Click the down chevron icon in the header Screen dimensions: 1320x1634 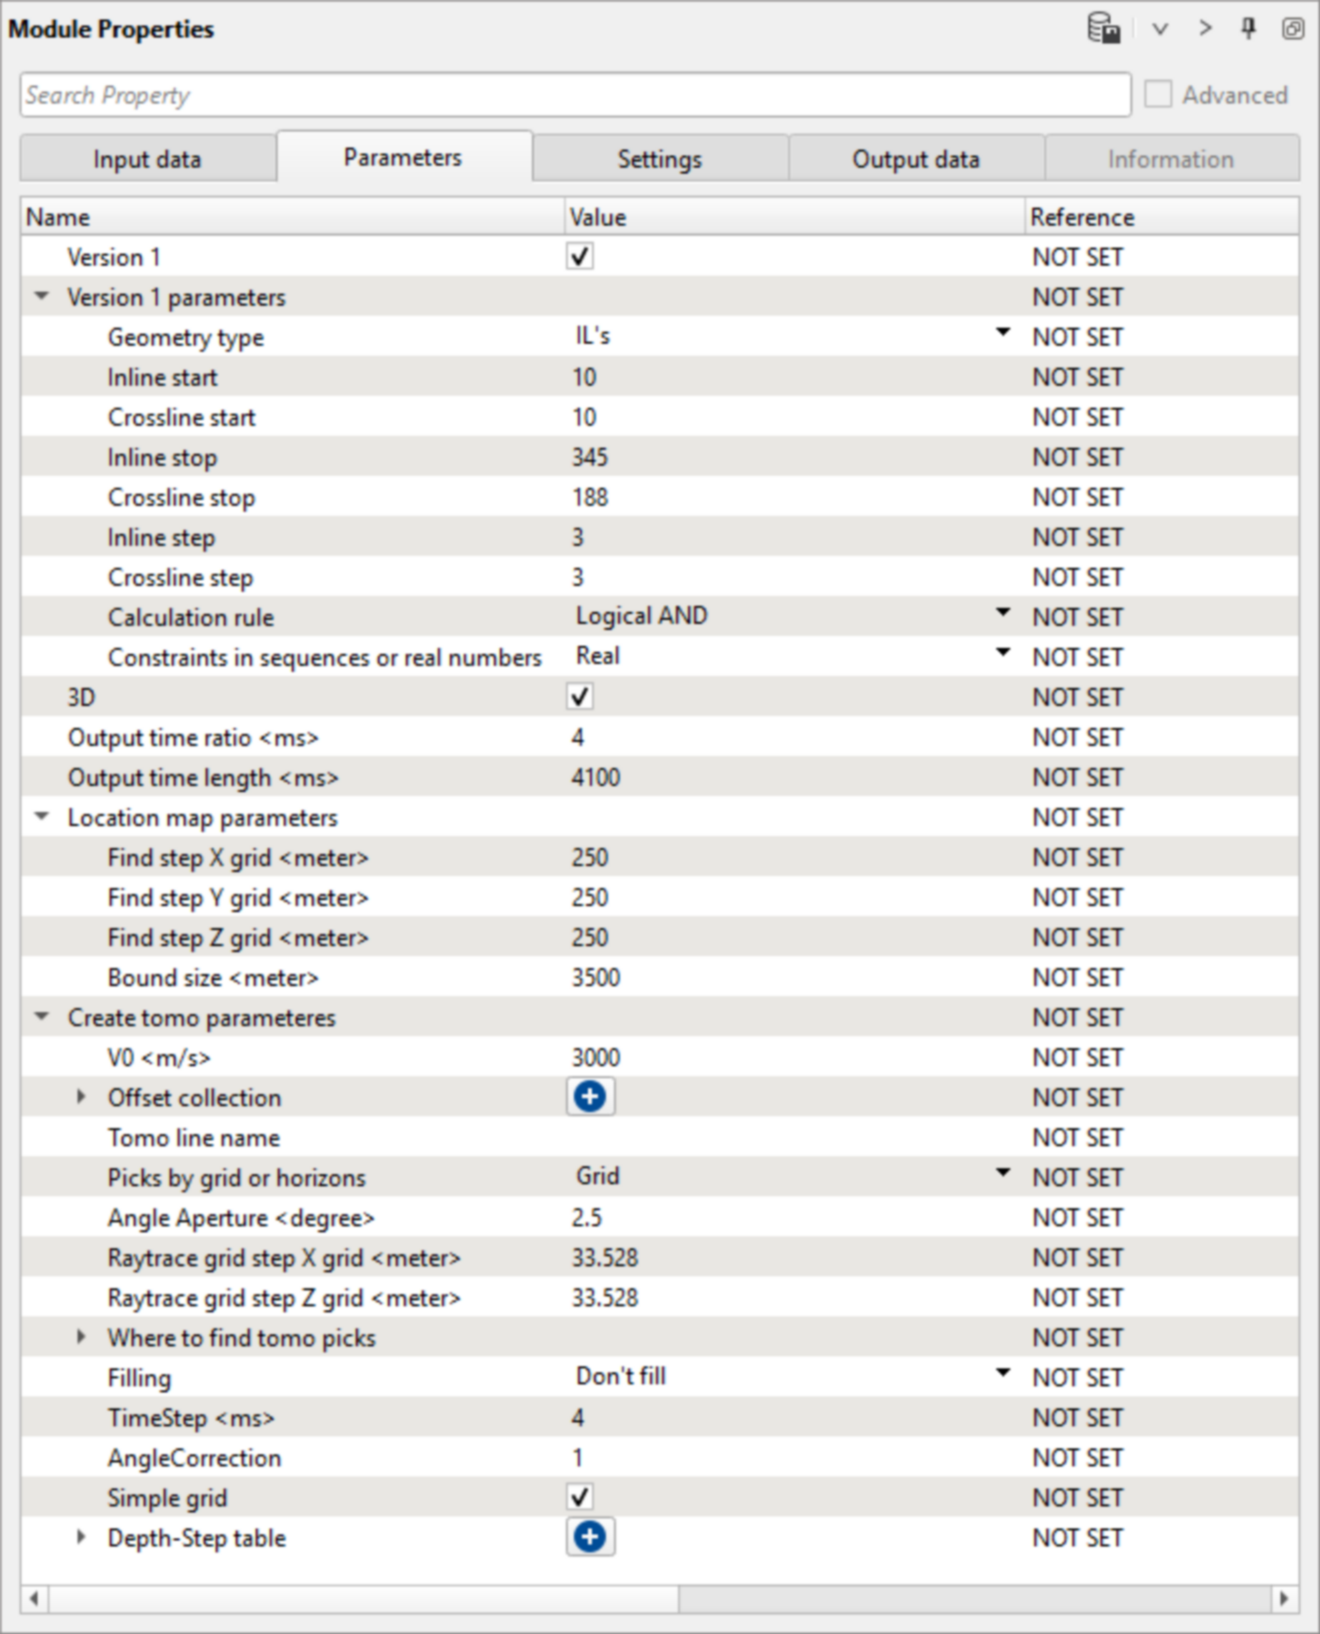(x=1160, y=29)
